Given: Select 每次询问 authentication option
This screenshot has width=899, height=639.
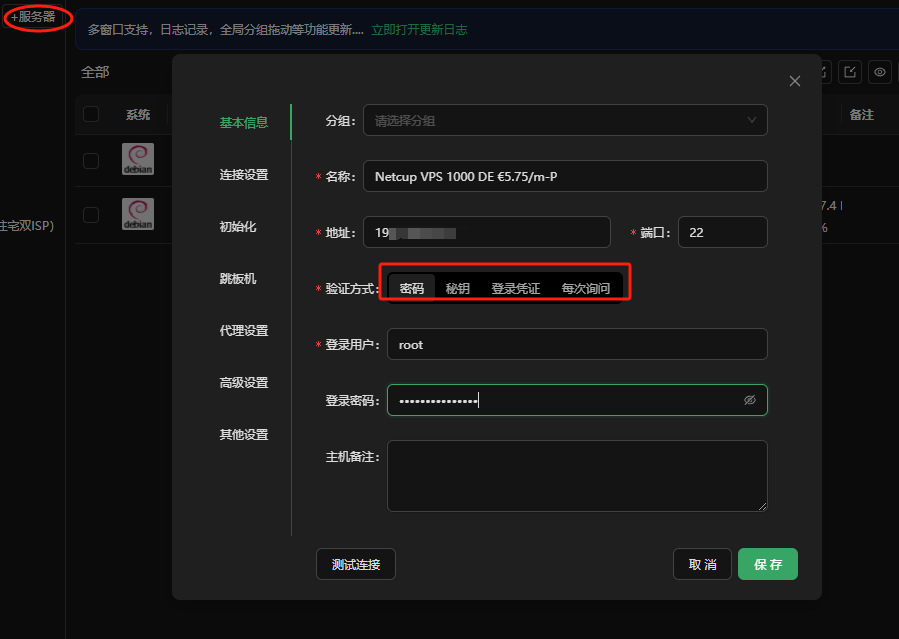Looking at the screenshot, I should [x=585, y=288].
